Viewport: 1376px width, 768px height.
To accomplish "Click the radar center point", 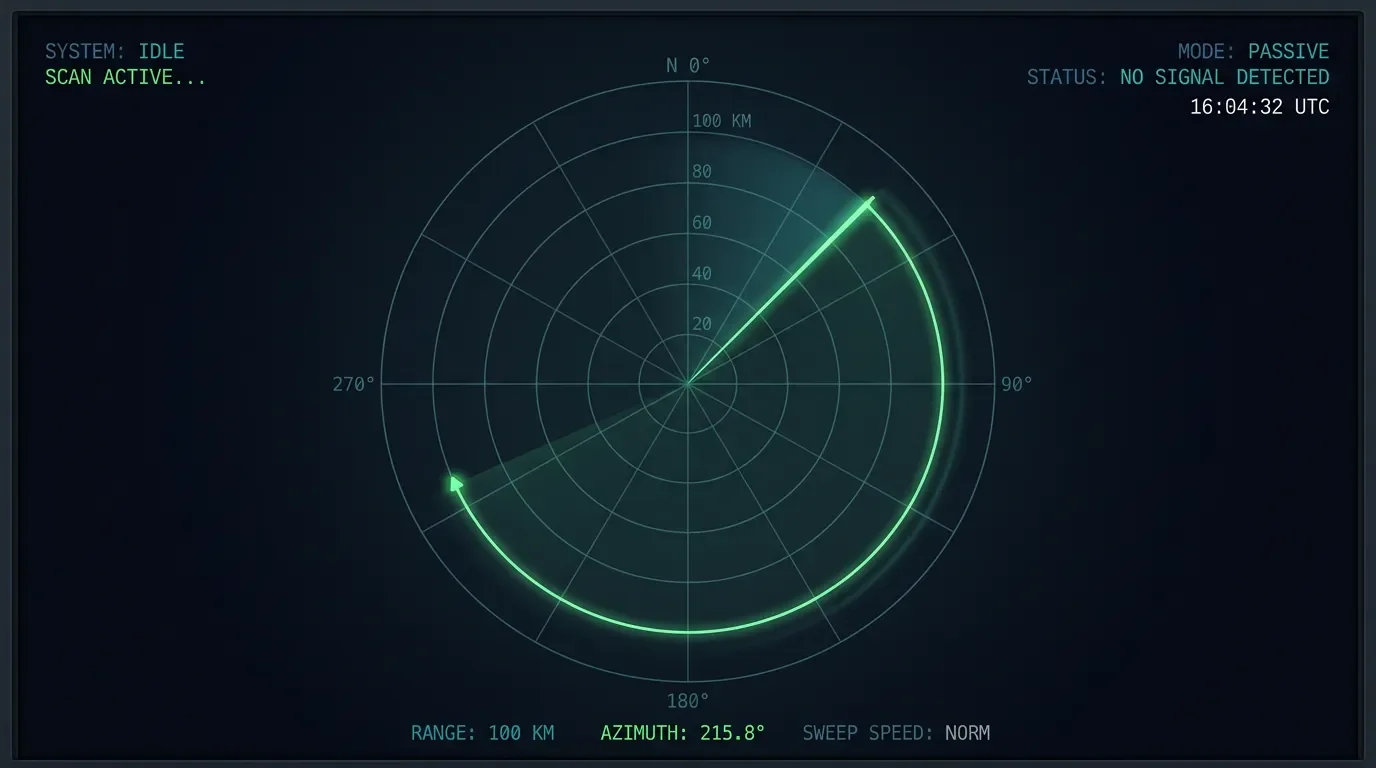I will (688, 384).
